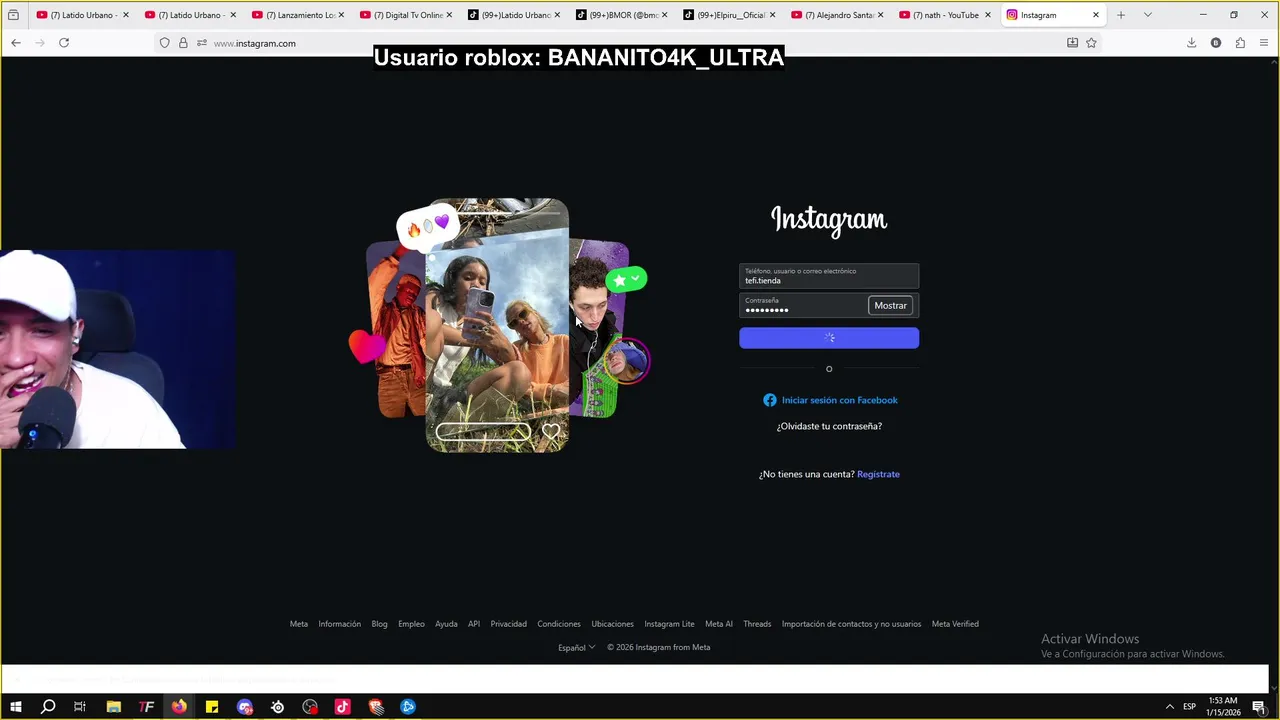Open Meta AI footer link
Viewport: 1280px width, 720px height.
pyautogui.click(x=719, y=624)
